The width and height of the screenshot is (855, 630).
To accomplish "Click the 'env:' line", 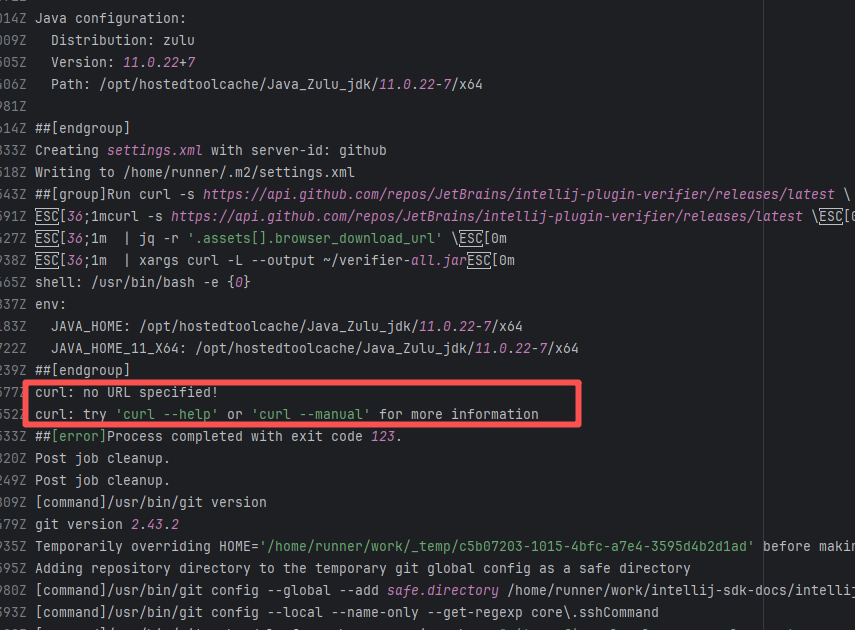I will [x=51, y=304].
